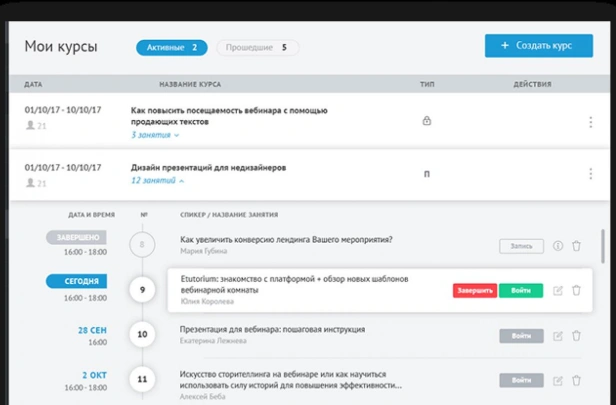Click the lessons list vertical scrollbar
Viewport: 616px width, 405px height.
[603, 246]
